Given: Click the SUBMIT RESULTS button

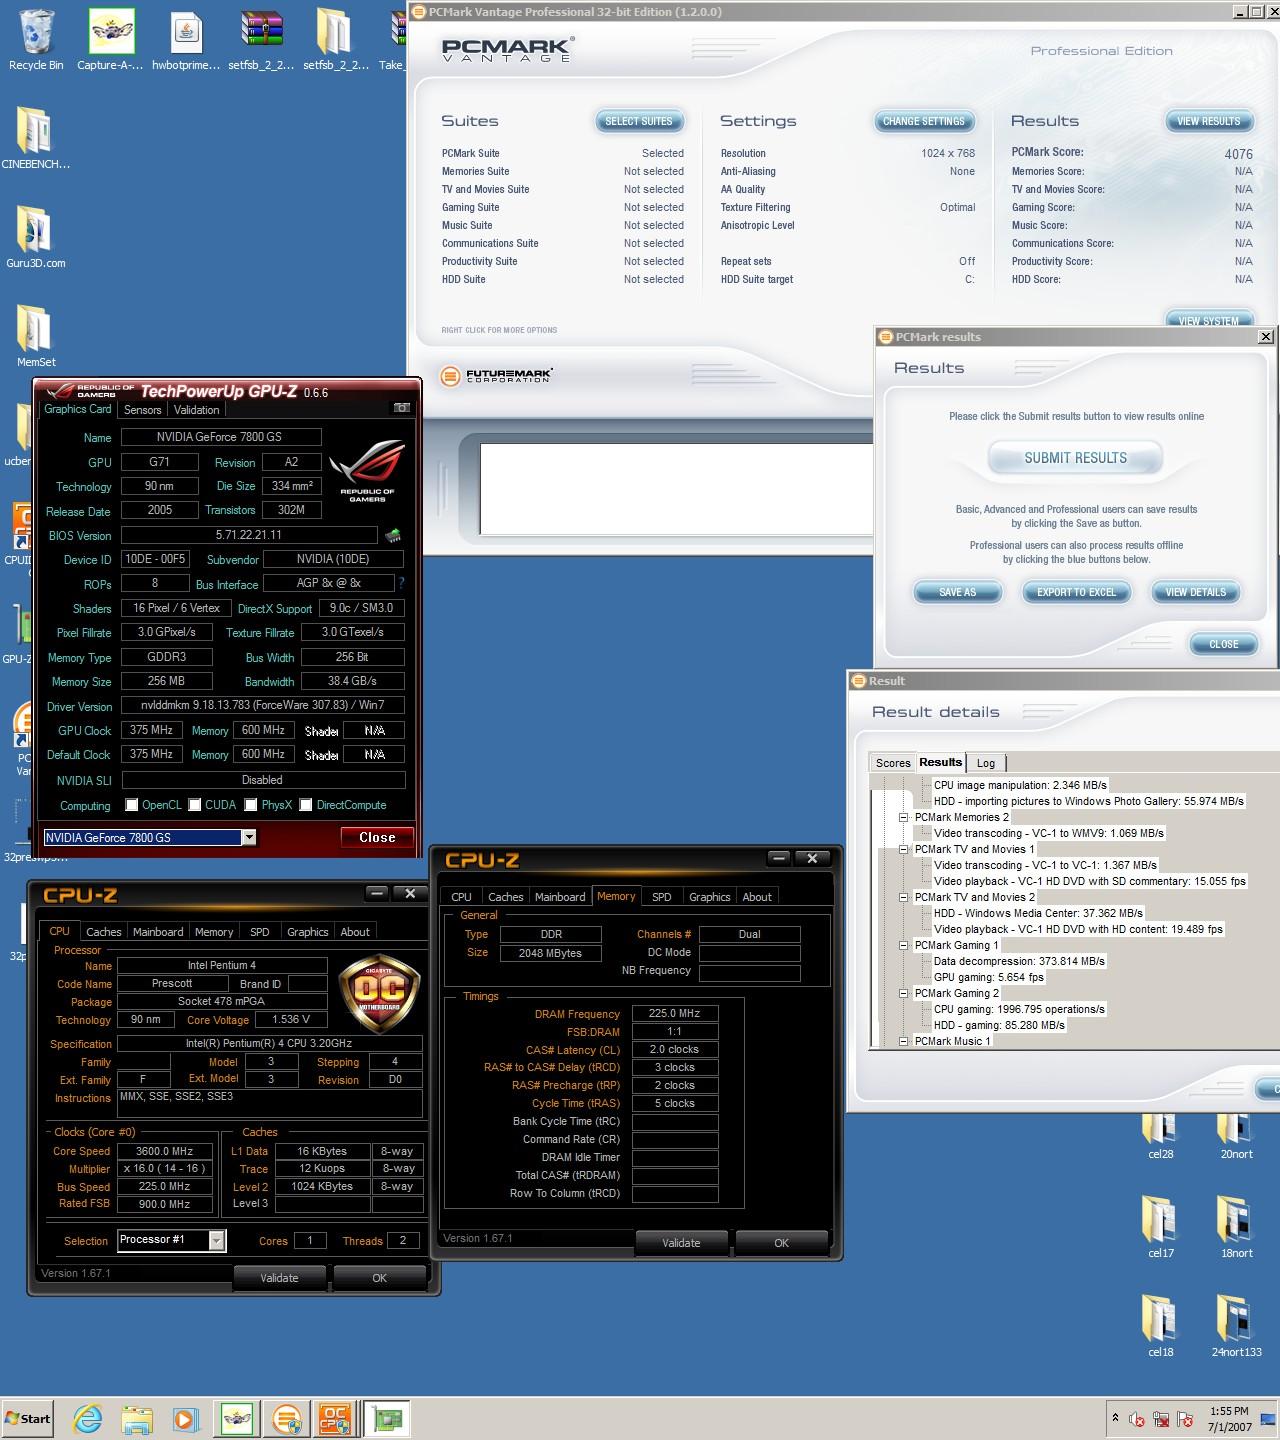Looking at the screenshot, I should [x=1075, y=458].
